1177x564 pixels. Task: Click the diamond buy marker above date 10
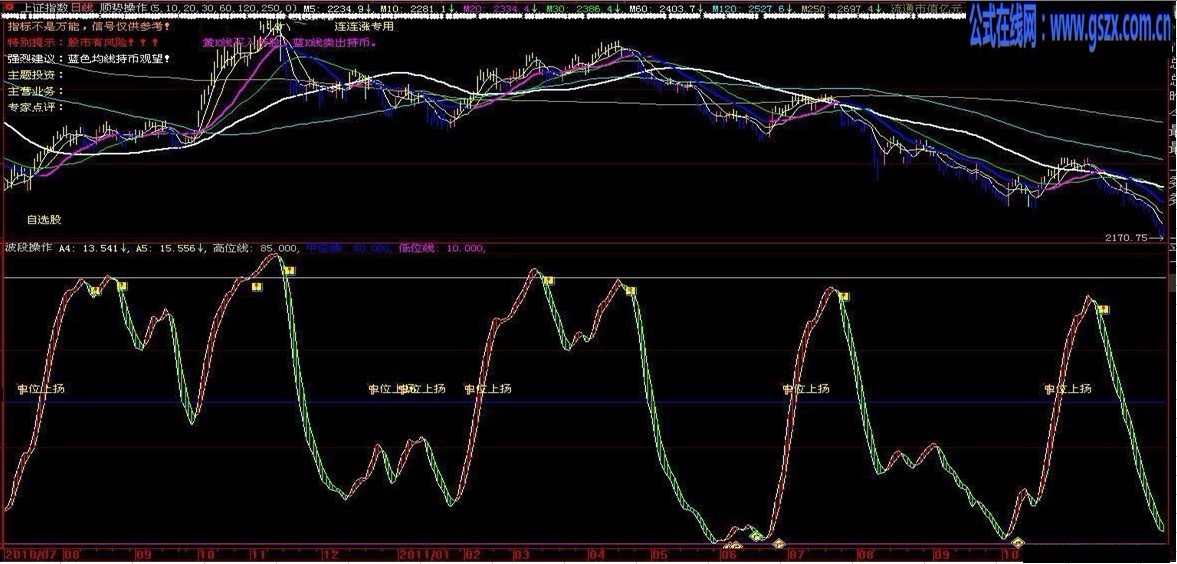coord(1017,543)
